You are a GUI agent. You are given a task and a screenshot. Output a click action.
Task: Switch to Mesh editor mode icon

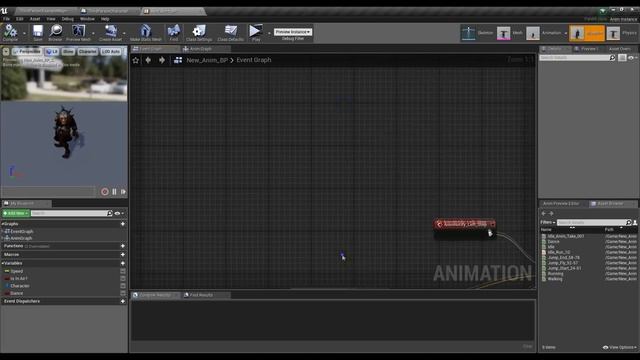[x=503, y=33]
